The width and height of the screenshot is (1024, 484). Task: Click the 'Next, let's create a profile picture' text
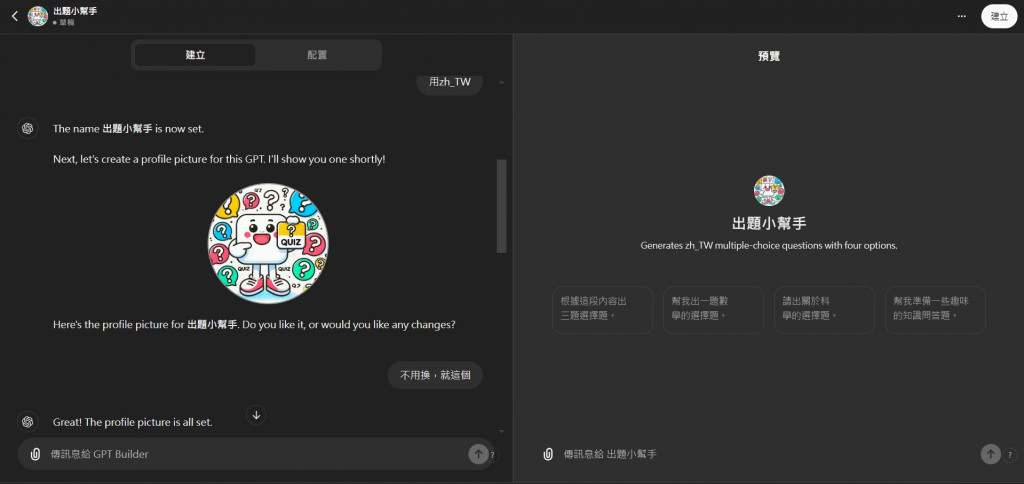click(219, 159)
